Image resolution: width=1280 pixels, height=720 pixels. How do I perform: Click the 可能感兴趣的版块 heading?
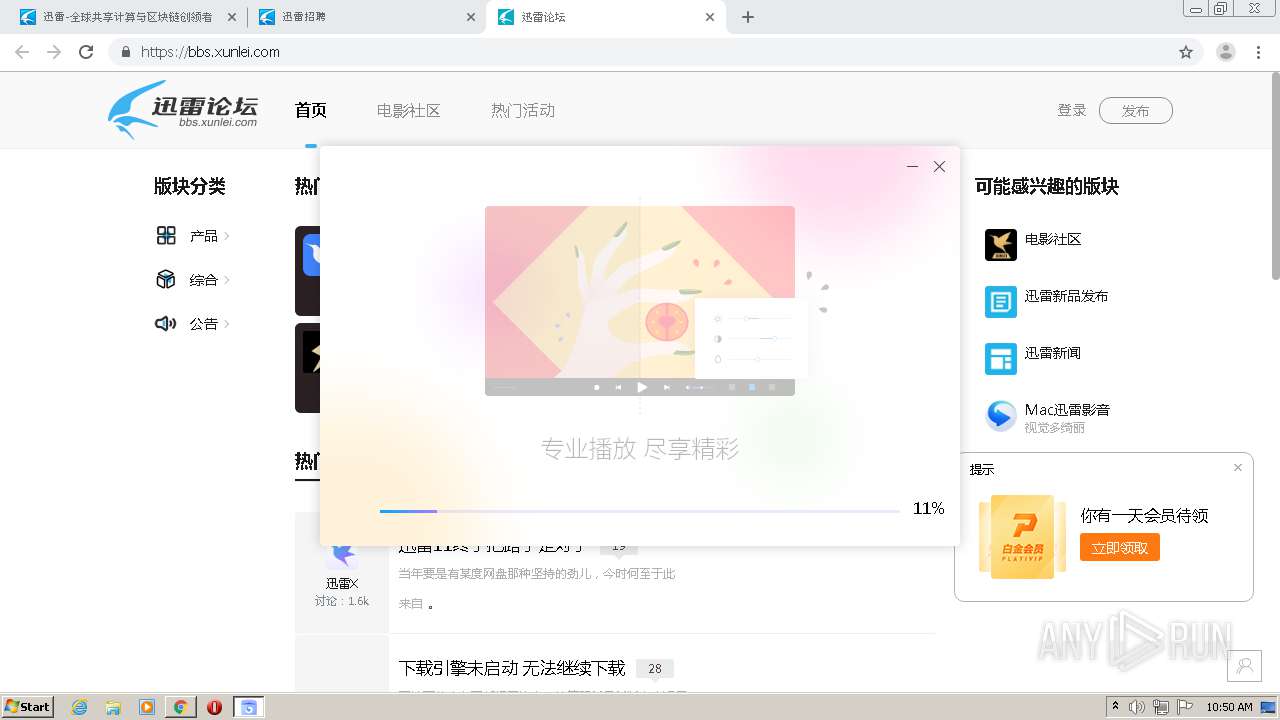pos(1047,186)
